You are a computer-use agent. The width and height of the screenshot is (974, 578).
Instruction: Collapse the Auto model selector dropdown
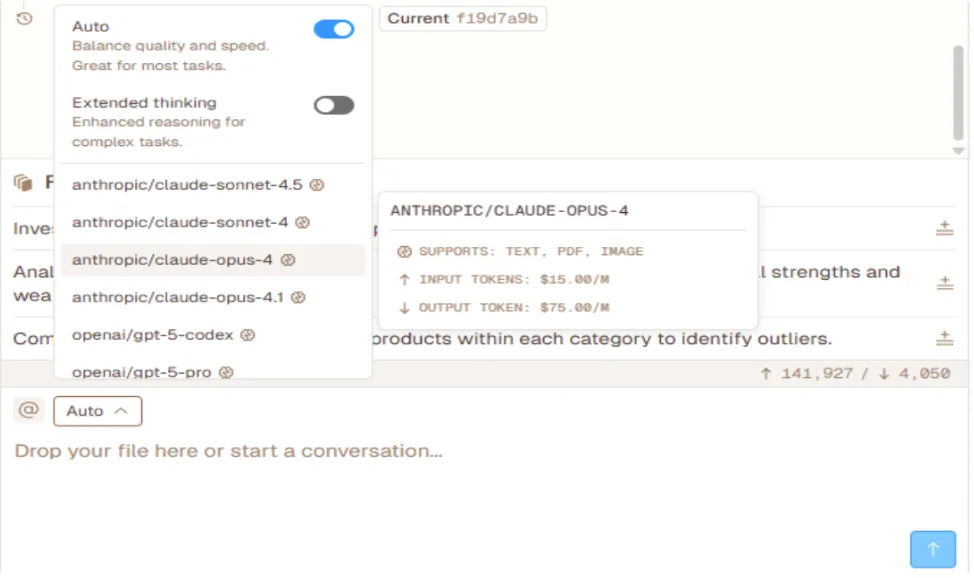(97, 411)
